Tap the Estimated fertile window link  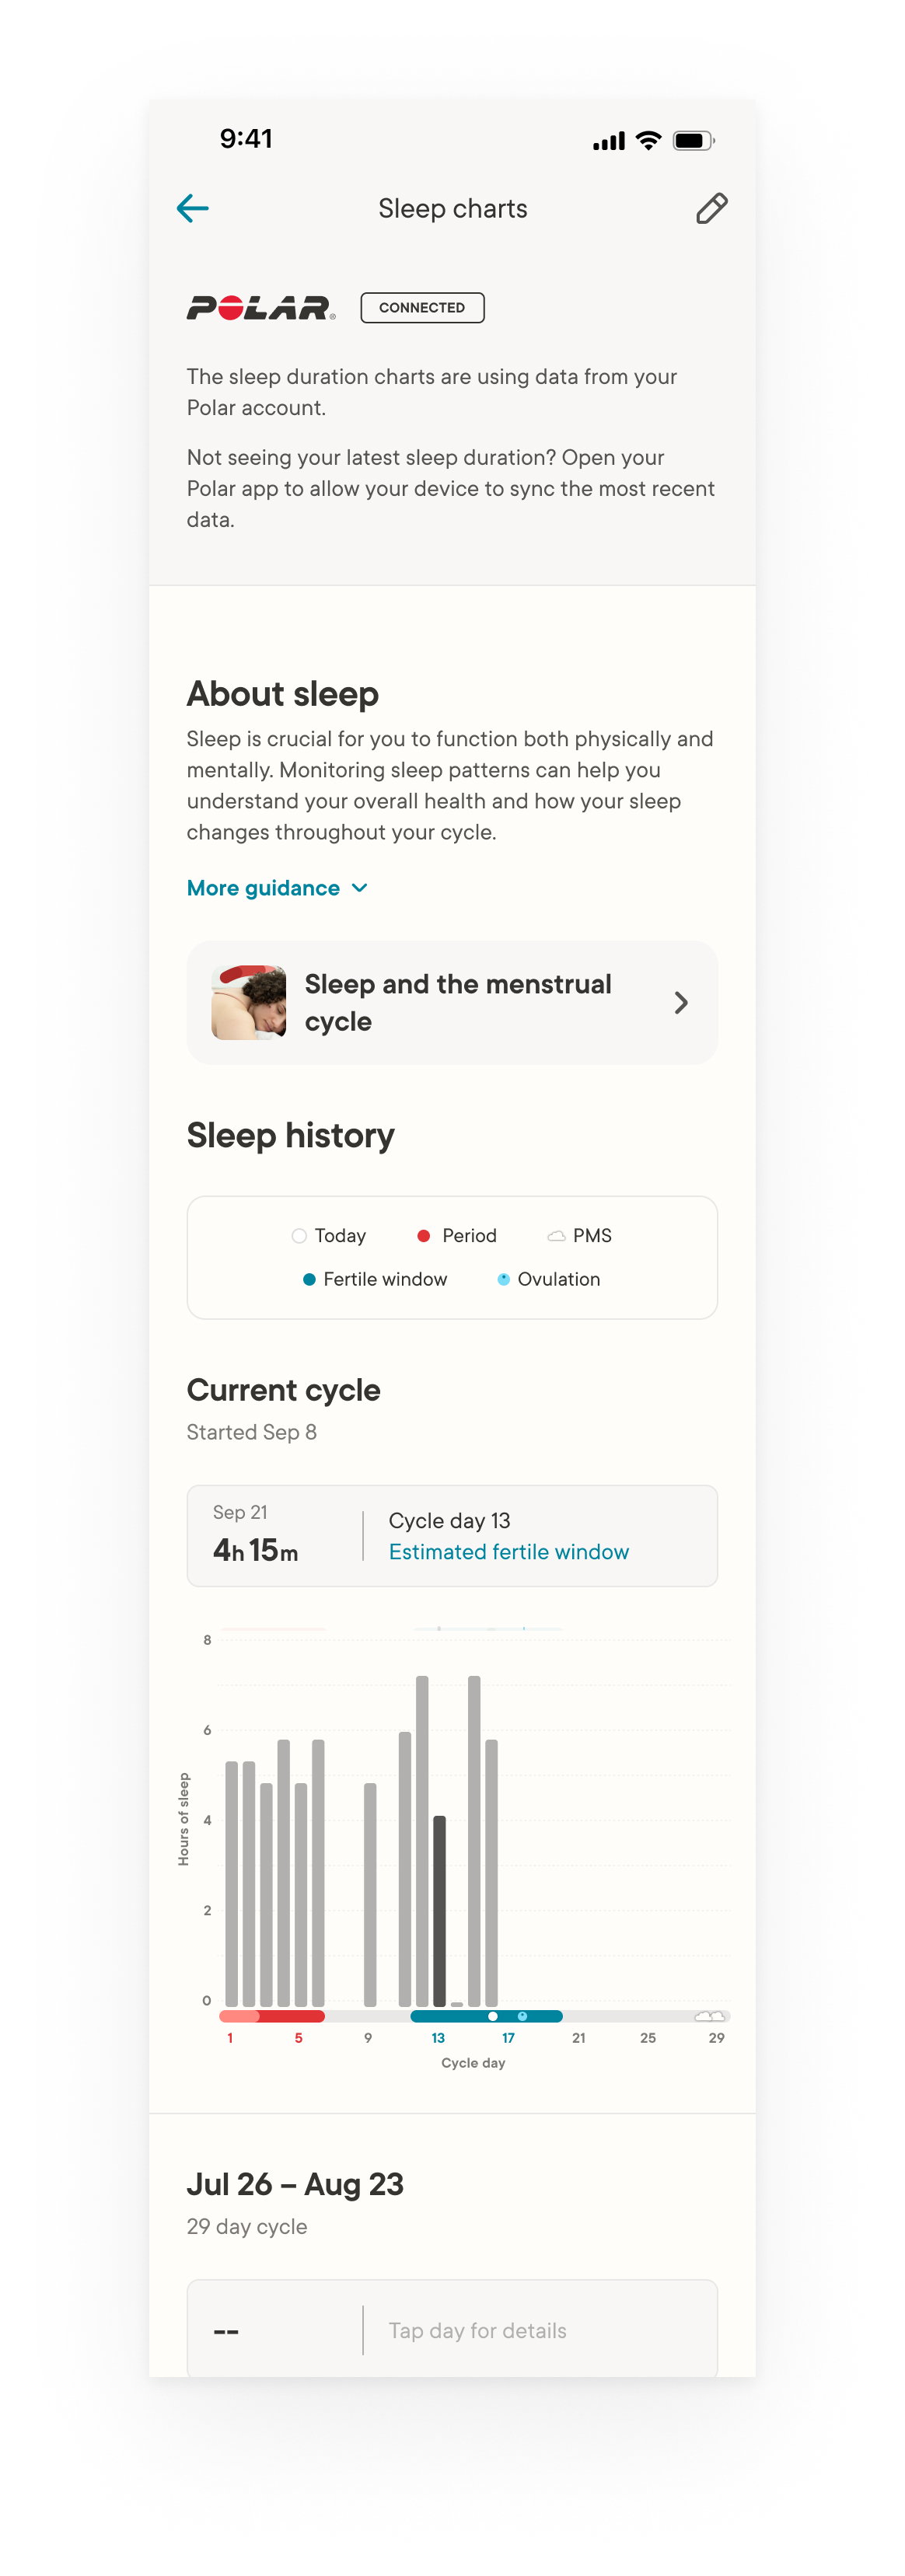coord(508,1551)
